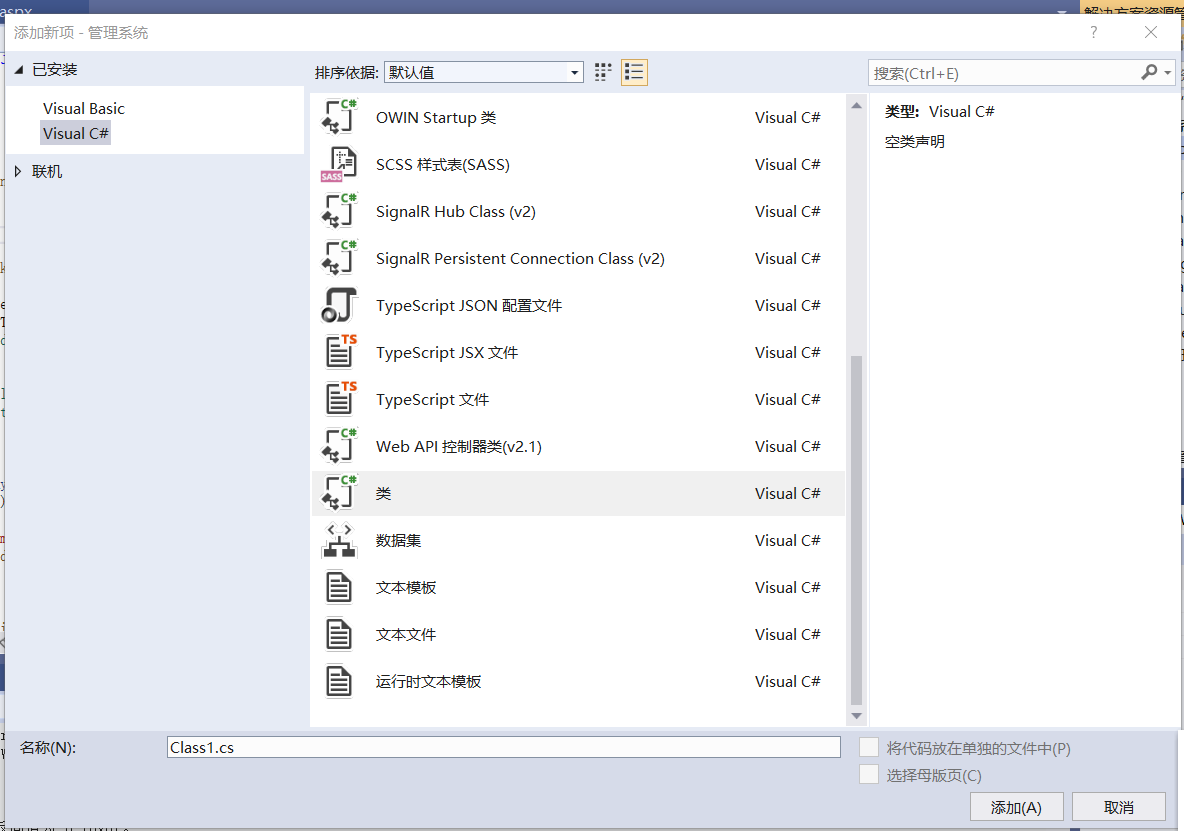The height and width of the screenshot is (831, 1184).
Task: Click the 'SignalR Hub Class (v2)' item name
Action: (456, 212)
